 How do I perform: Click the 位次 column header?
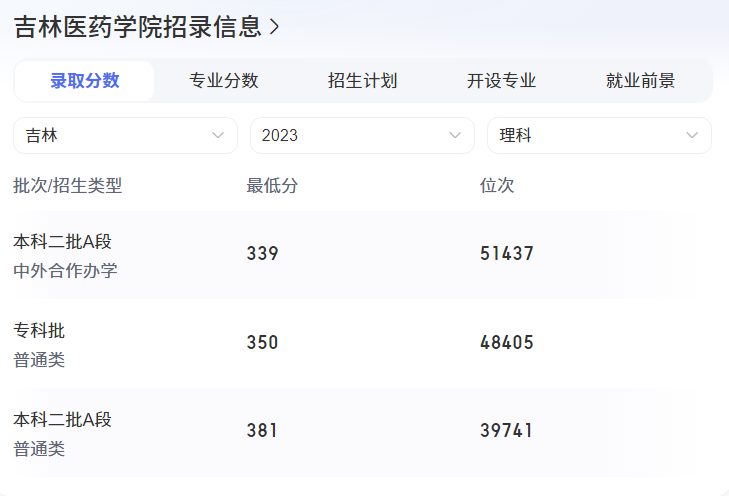click(x=497, y=185)
